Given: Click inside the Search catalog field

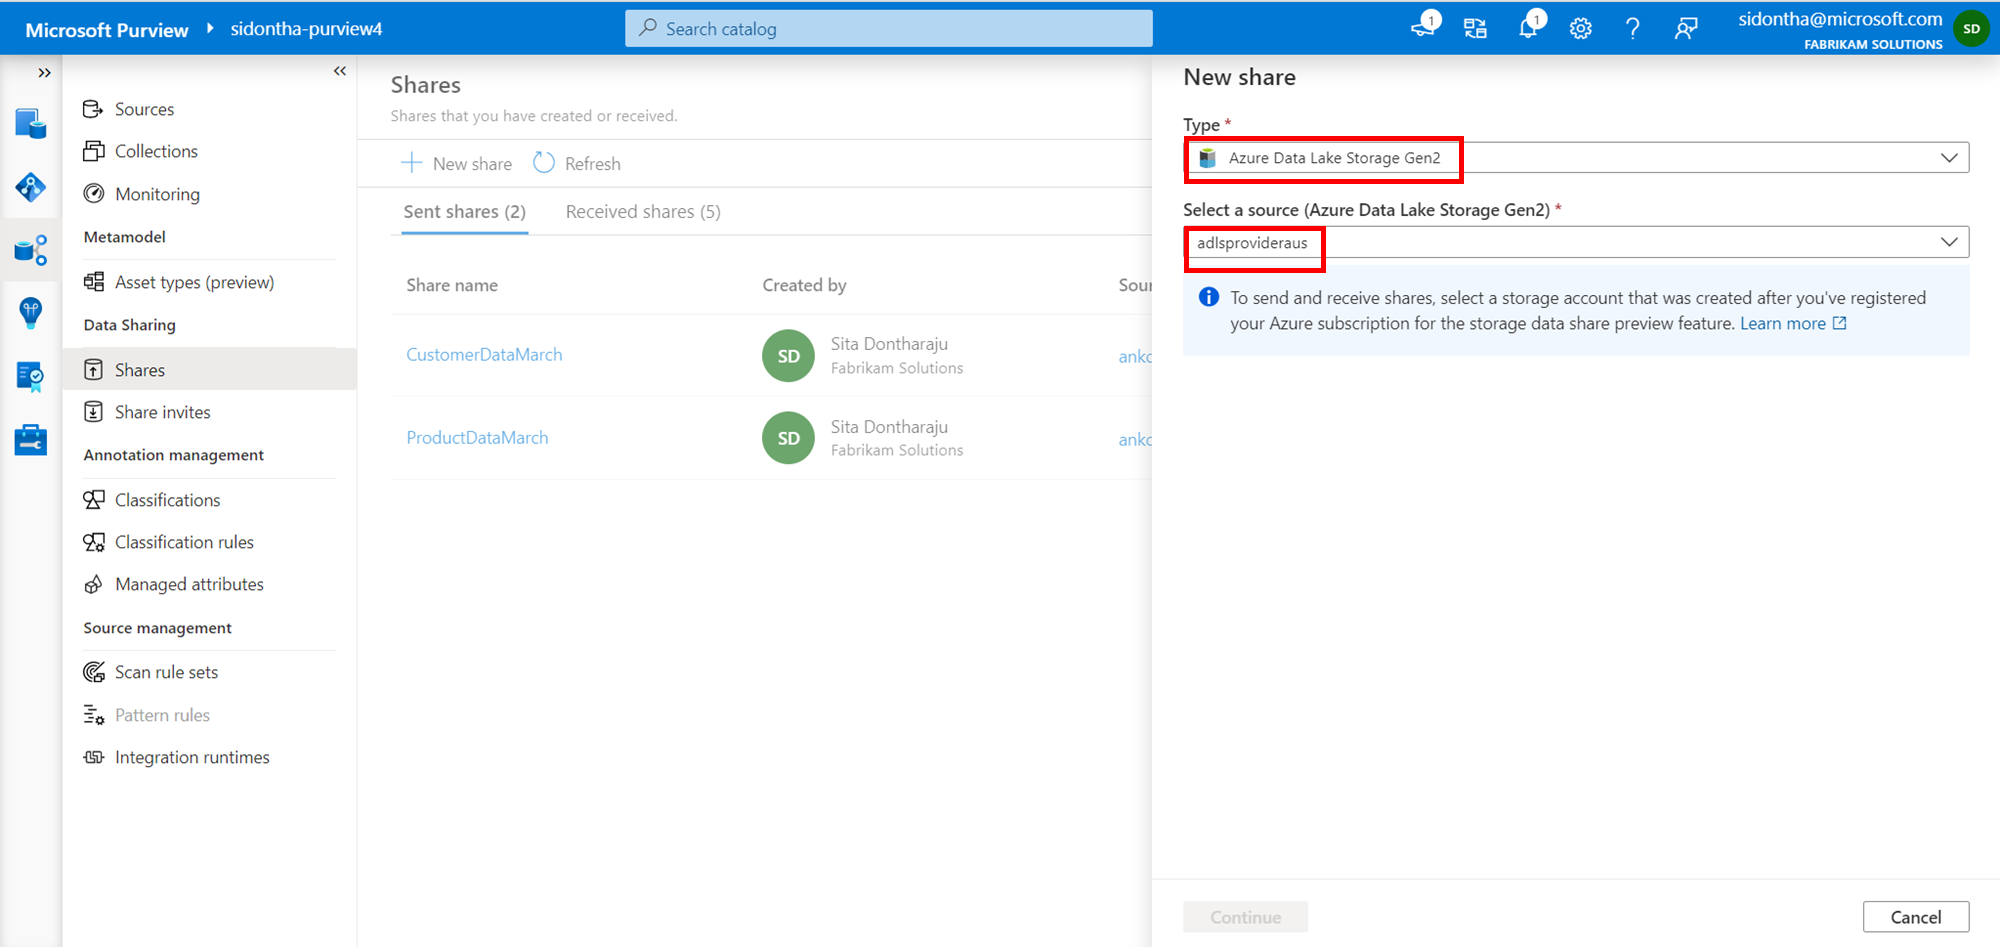Looking at the screenshot, I should [x=888, y=28].
